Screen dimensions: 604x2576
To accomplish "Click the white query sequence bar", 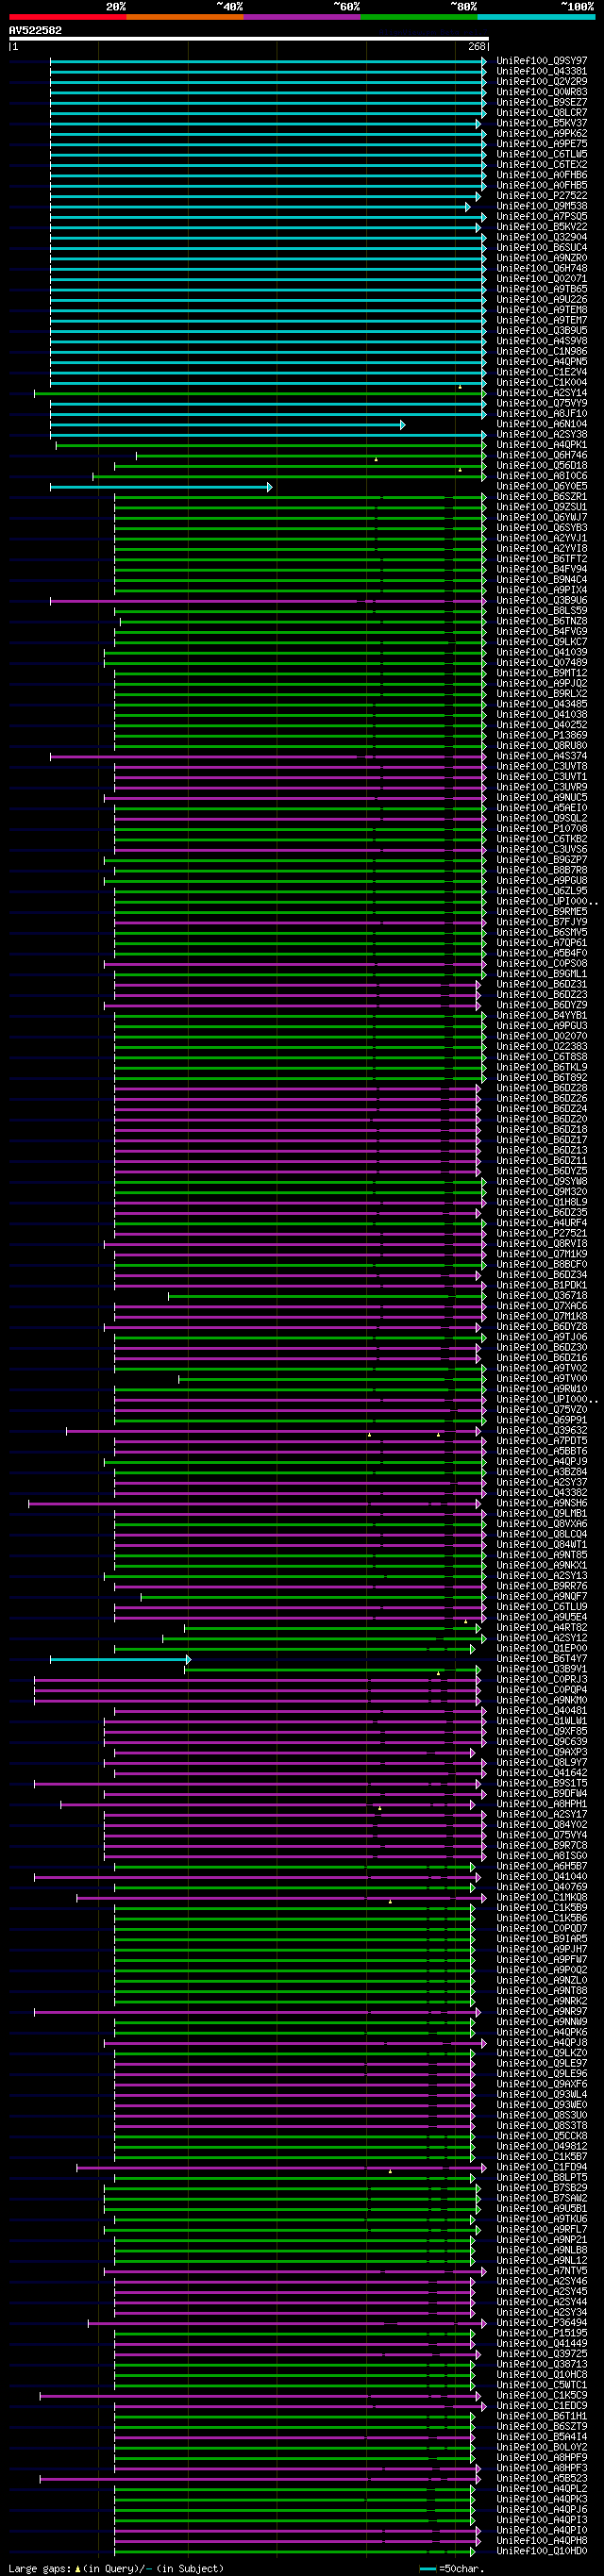I will pyautogui.click(x=249, y=39).
